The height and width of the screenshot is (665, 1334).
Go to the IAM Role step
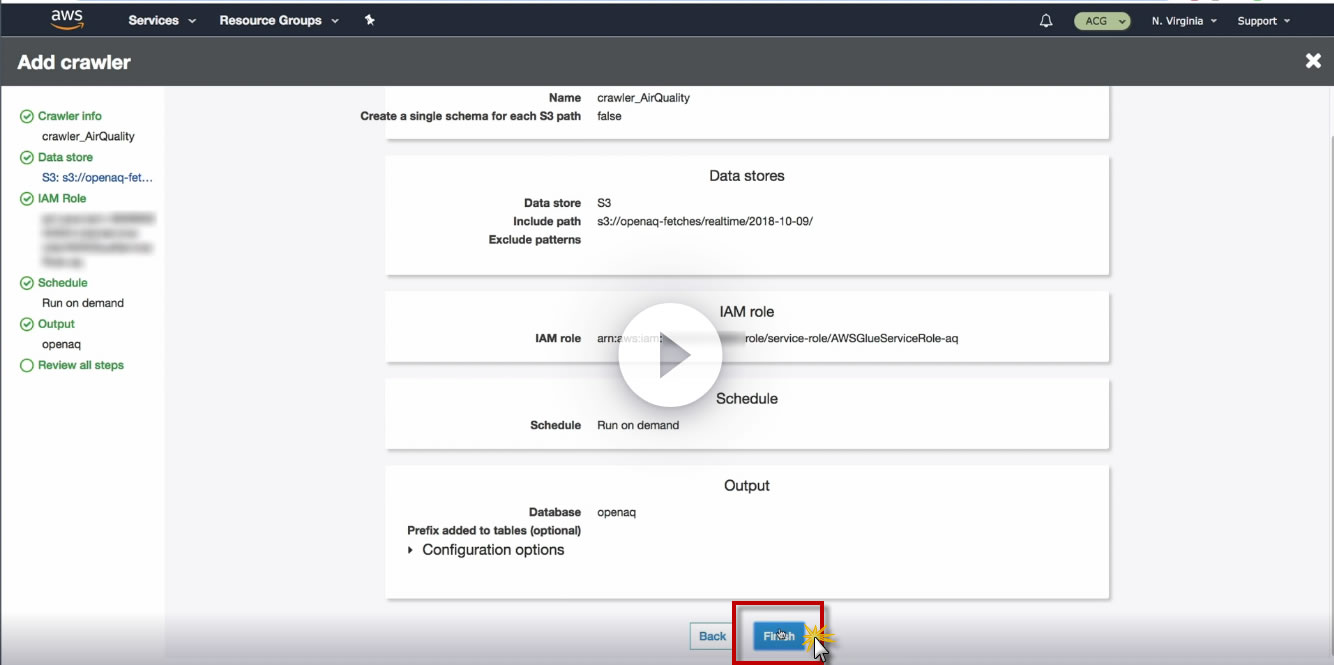62,198
